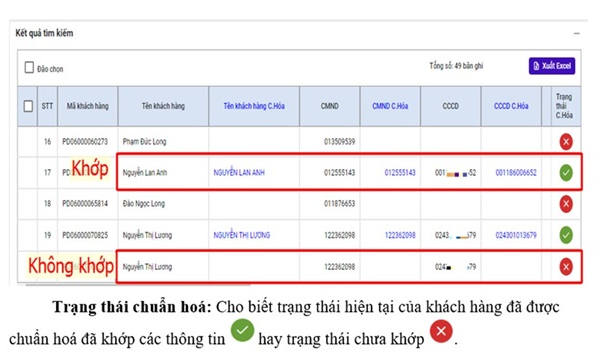Click the CMND C.Hóa column header

390,106
